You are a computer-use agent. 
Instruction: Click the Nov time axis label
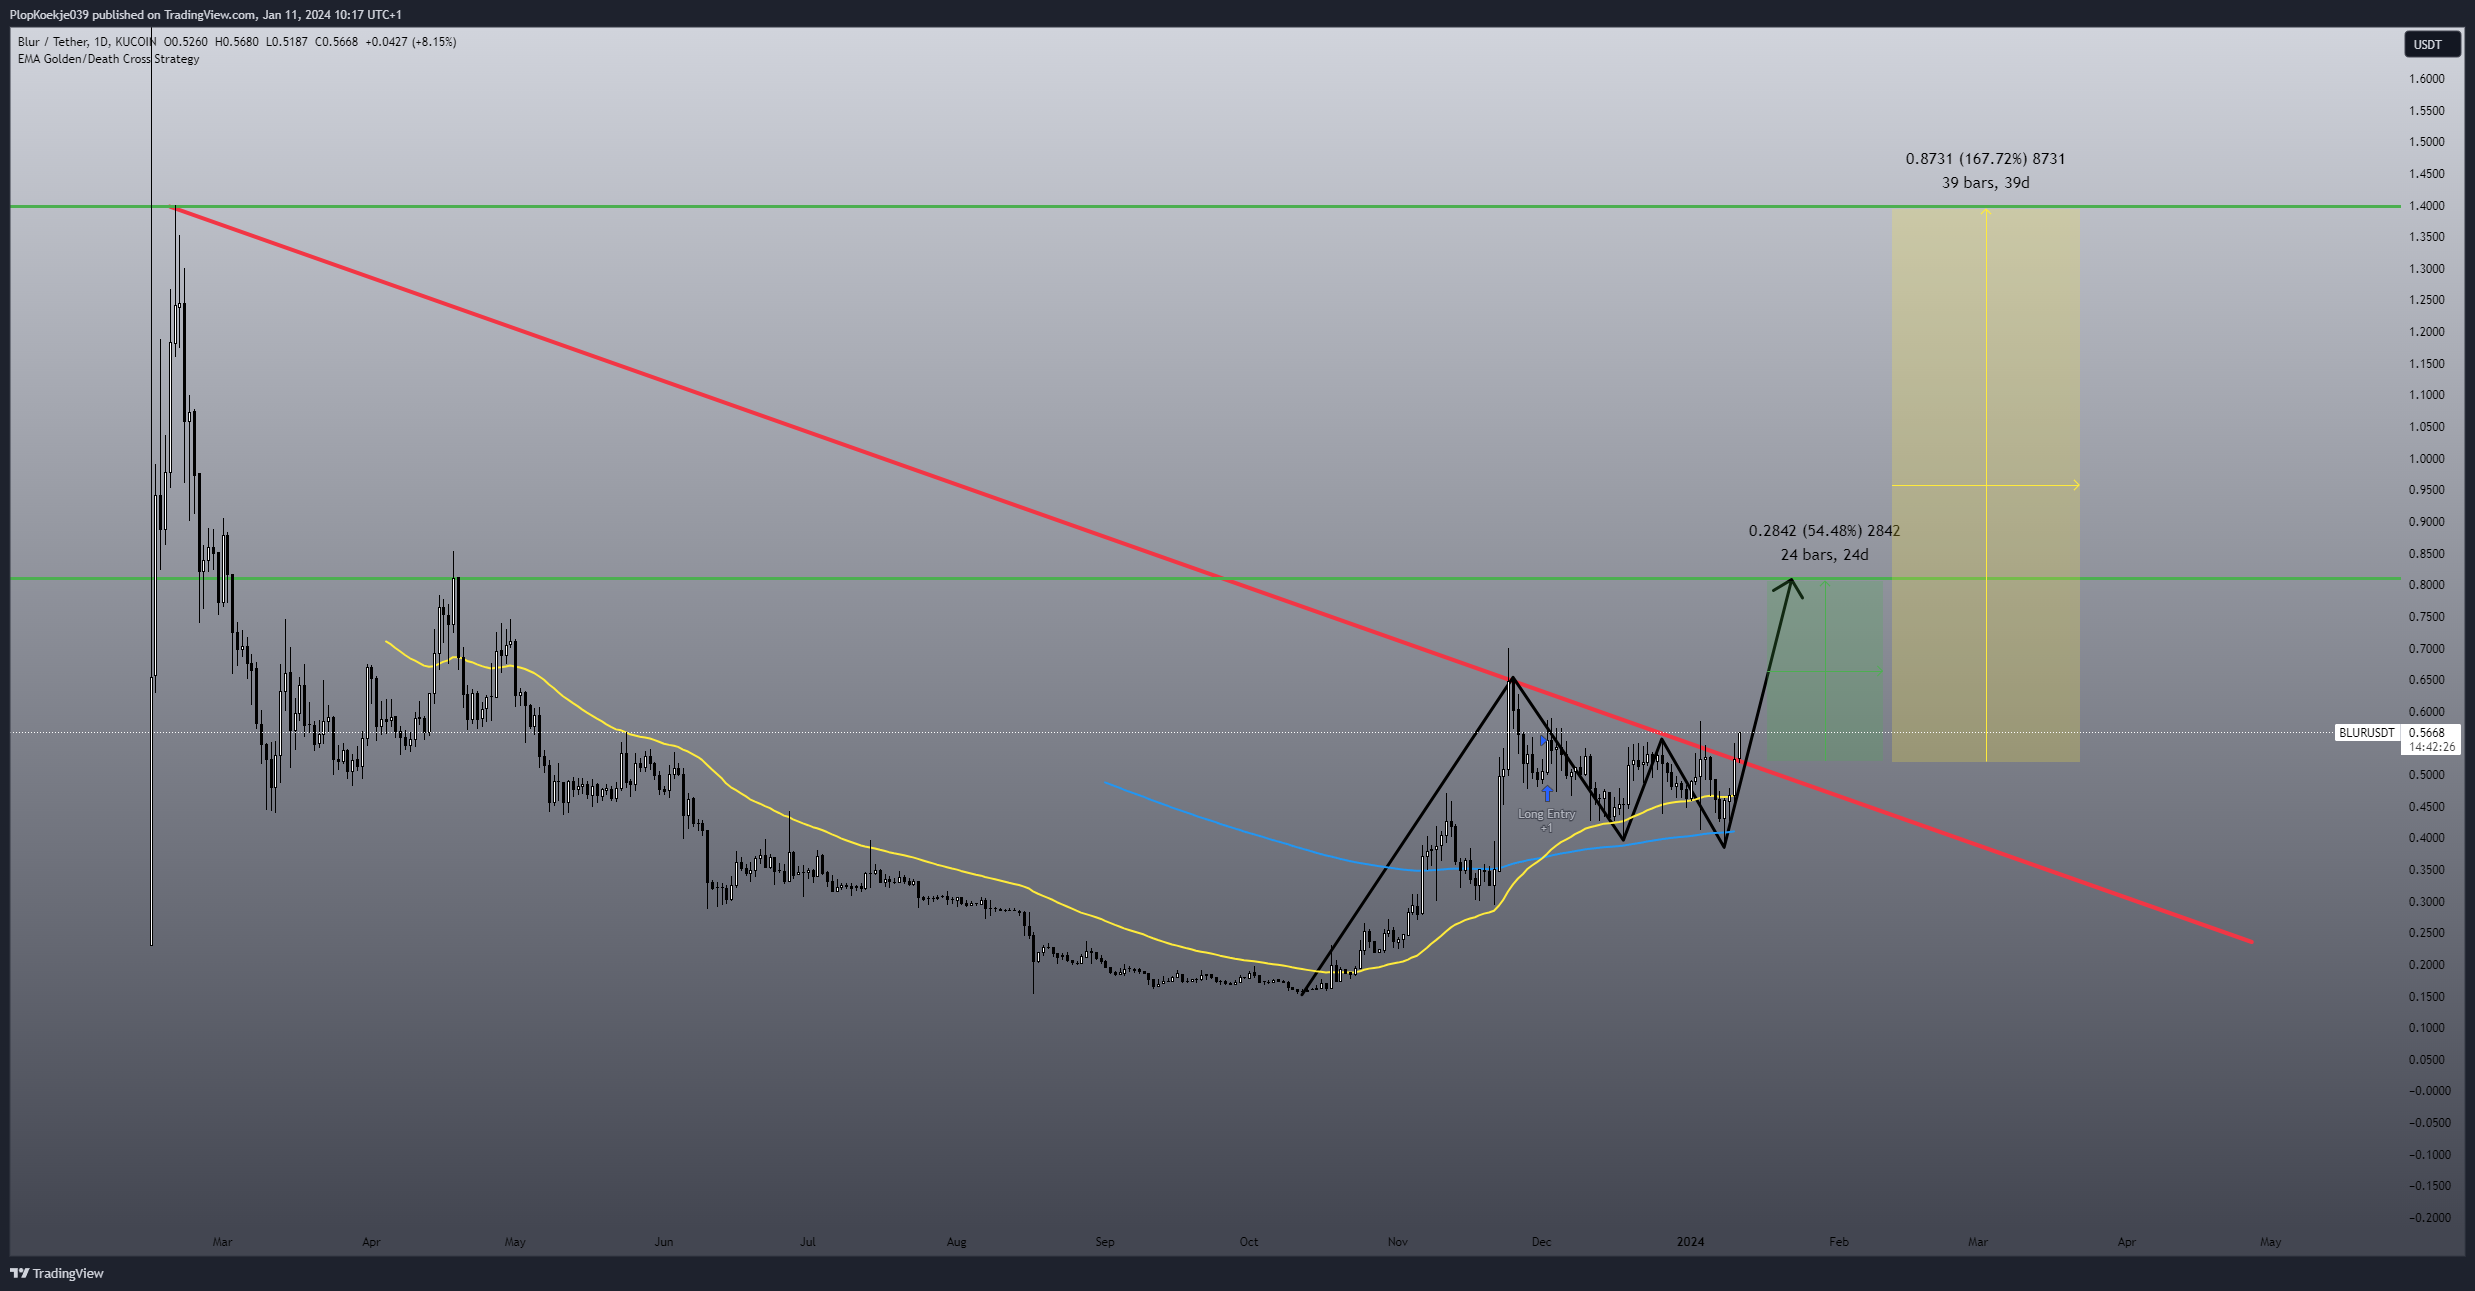[x=1398, y=1242]
